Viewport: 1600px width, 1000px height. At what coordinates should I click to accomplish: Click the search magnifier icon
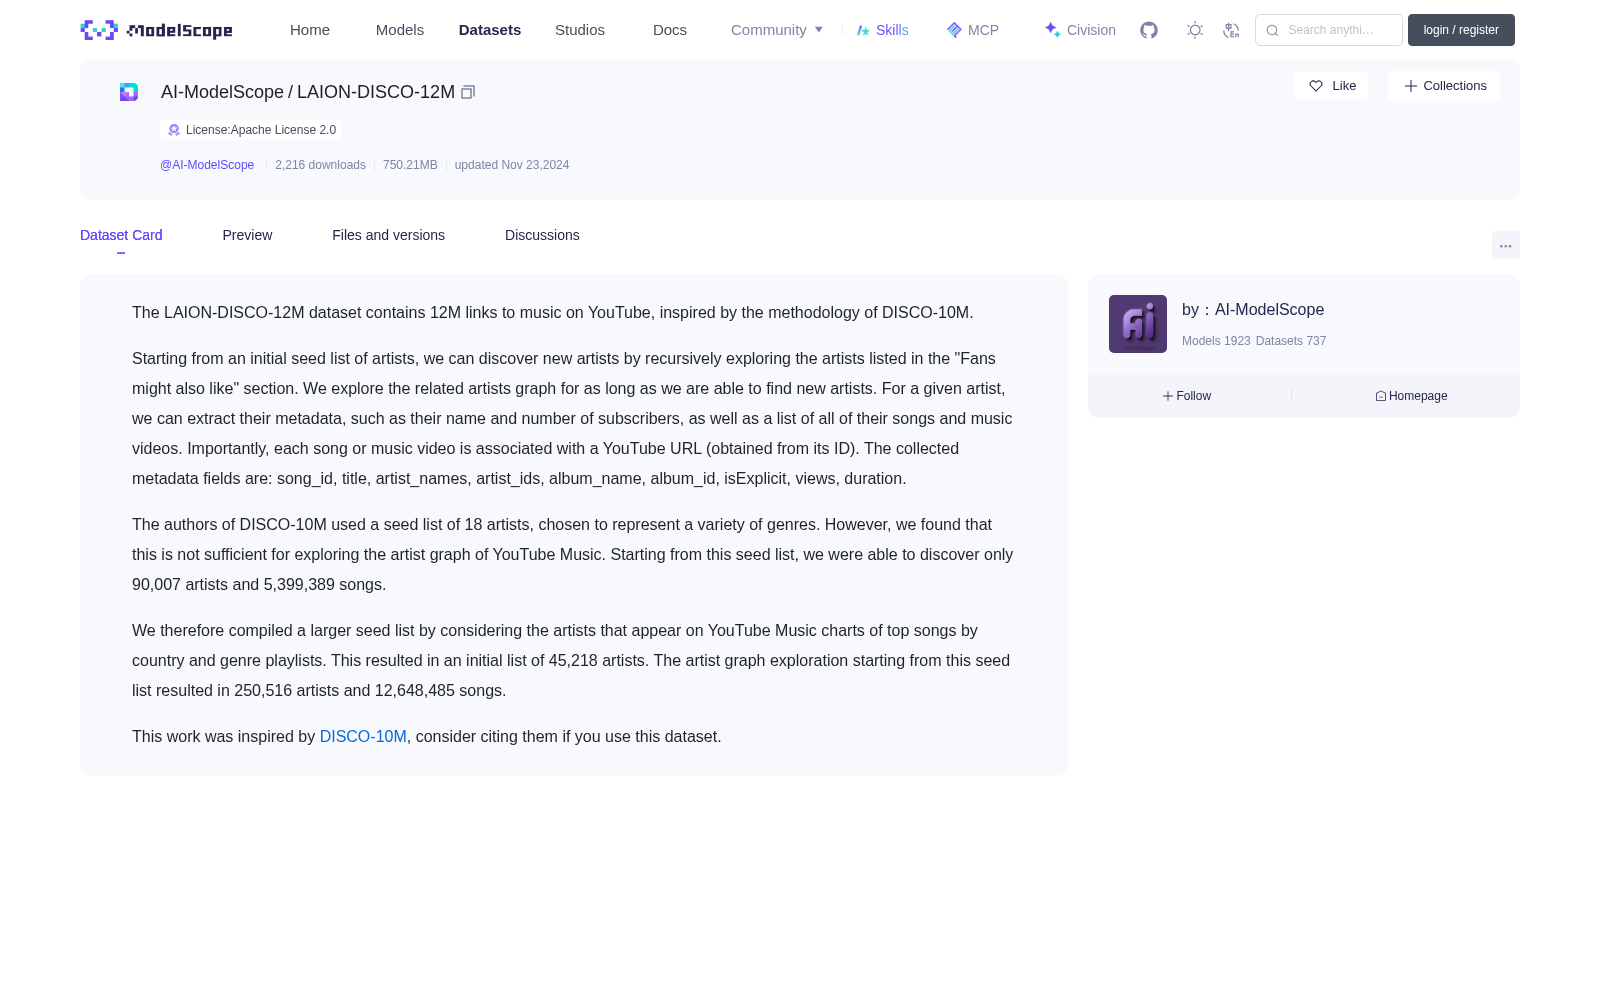coord(1272,30)
